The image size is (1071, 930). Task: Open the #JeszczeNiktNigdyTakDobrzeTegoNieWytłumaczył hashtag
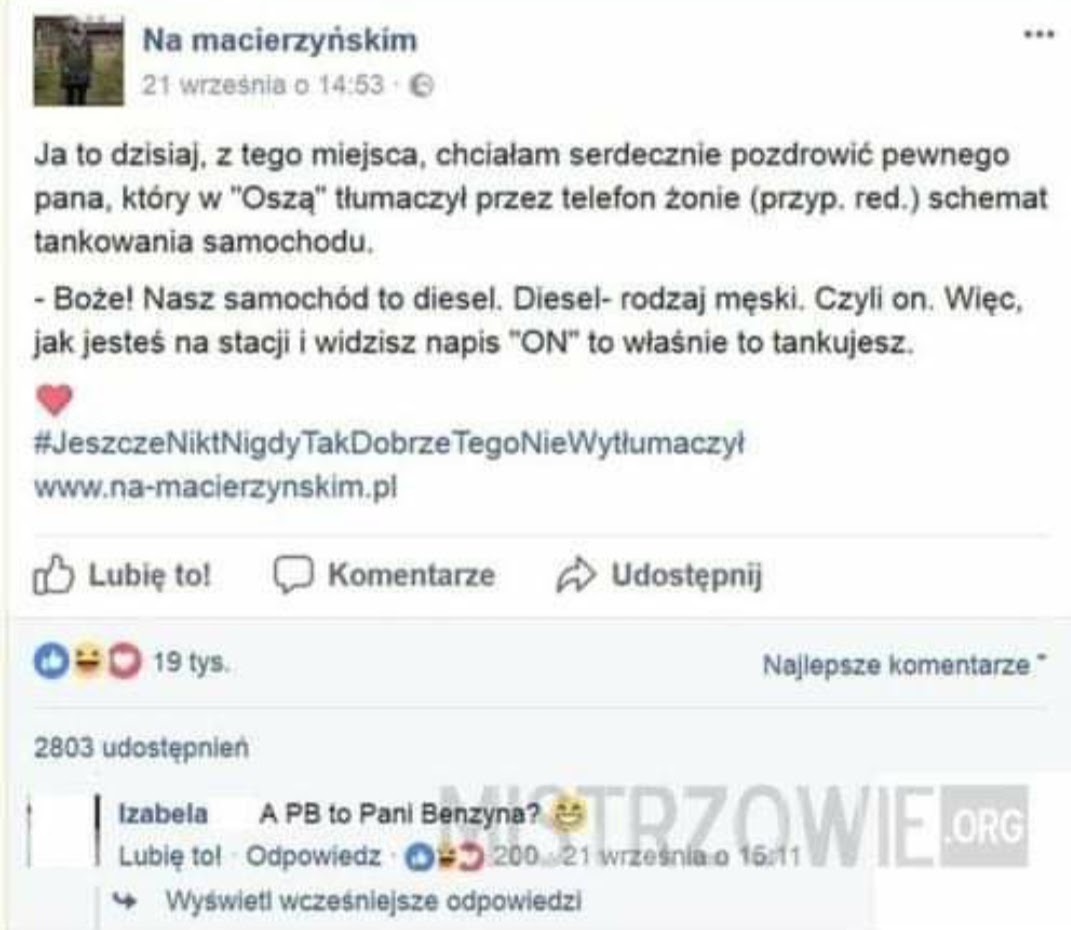(389, 444)
